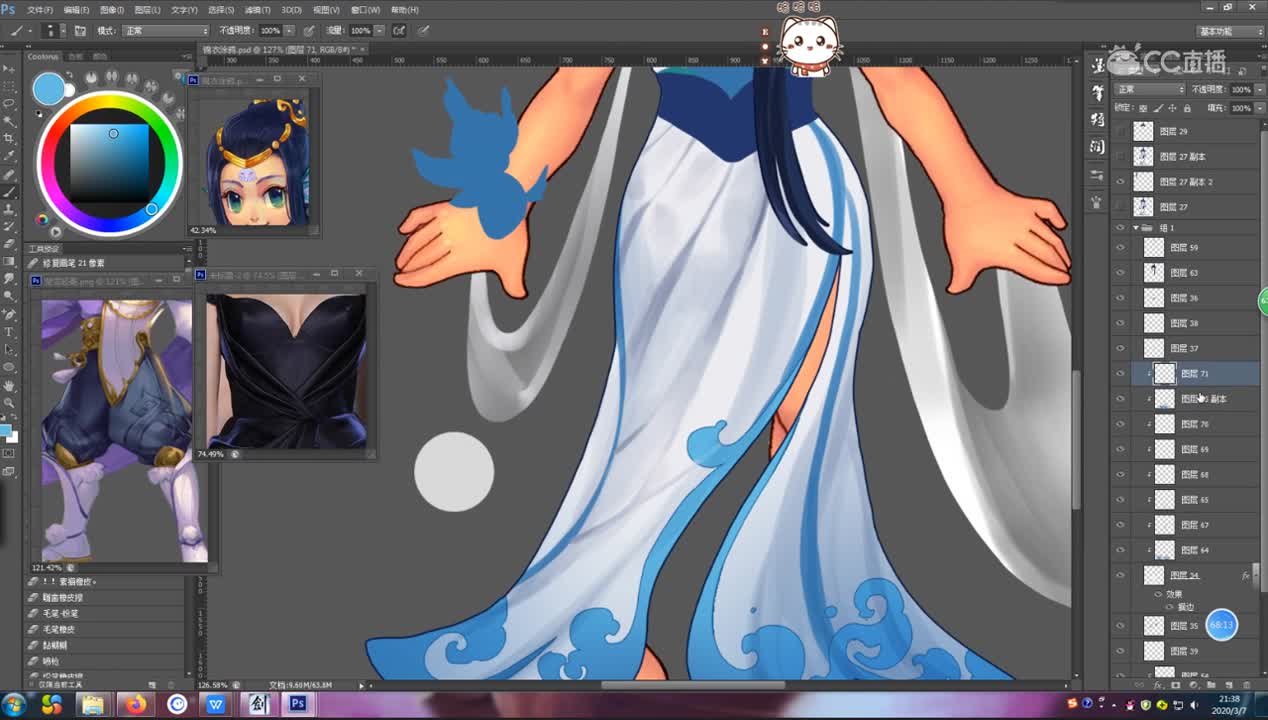Open Firefox from Windows taskbar
This screenshot has height=720, width=1268.
click(x=135, y=704)
